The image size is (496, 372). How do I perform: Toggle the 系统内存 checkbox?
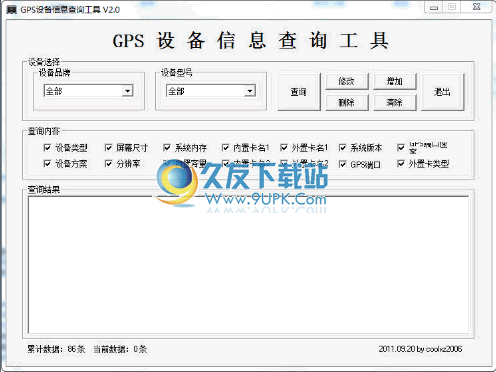(167, 147)
